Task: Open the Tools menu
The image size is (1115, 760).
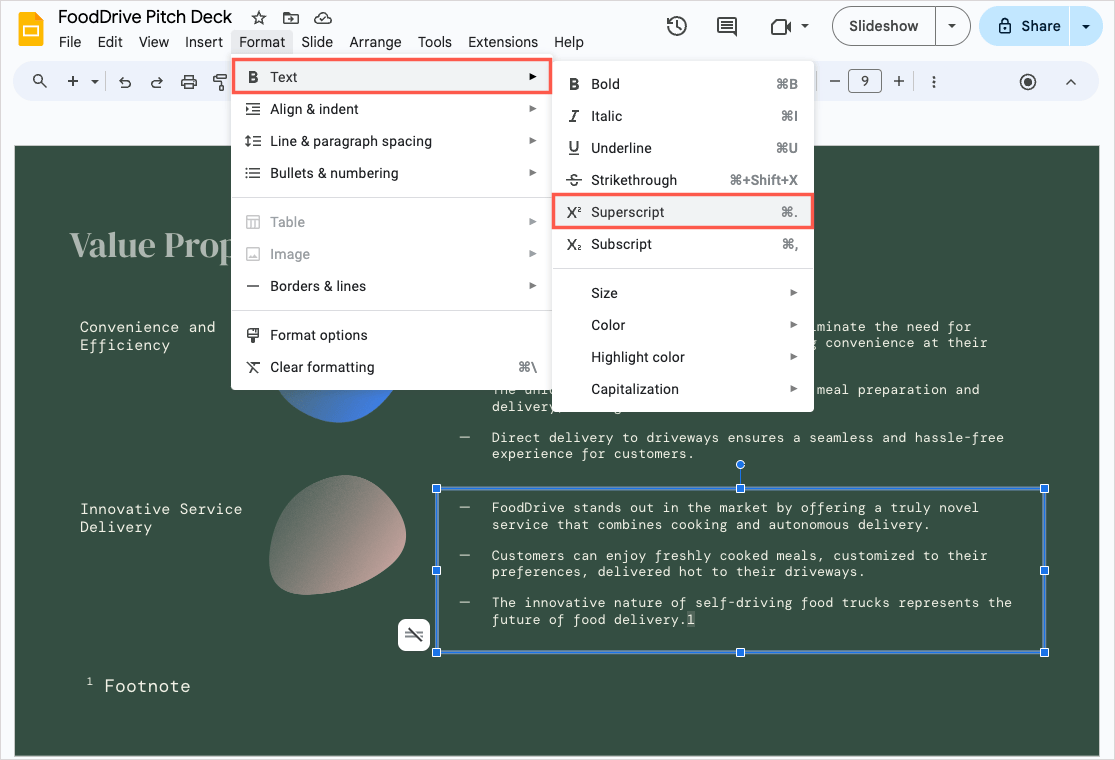Action: pyautogui.click(x=434, y=42)
